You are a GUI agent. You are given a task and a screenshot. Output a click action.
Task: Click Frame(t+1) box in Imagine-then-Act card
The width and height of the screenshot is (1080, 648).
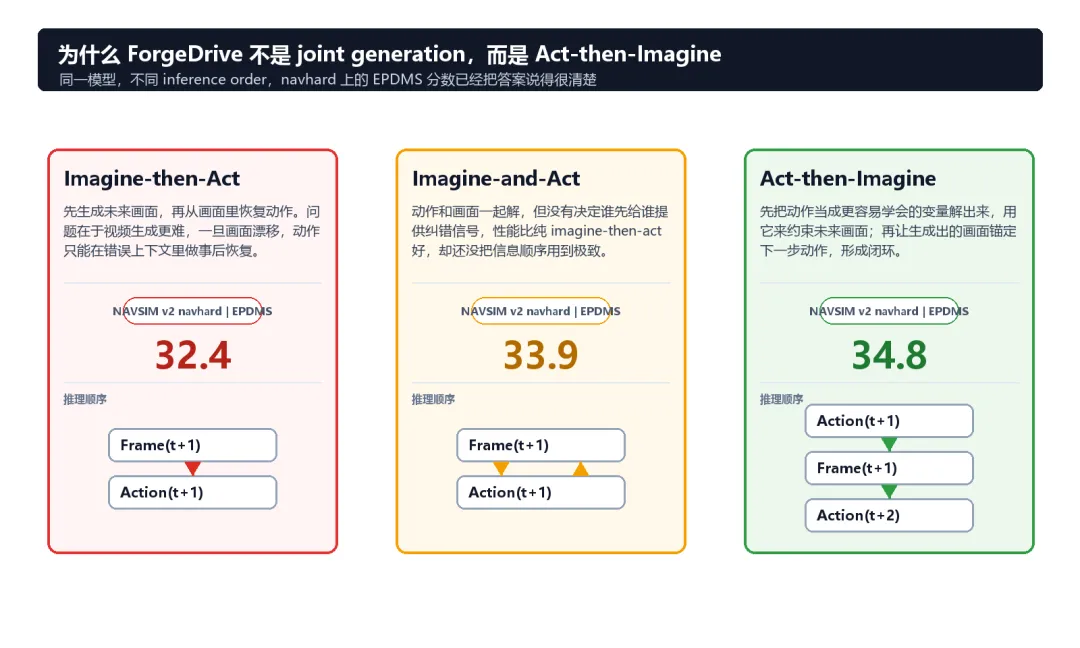point(193,445)
